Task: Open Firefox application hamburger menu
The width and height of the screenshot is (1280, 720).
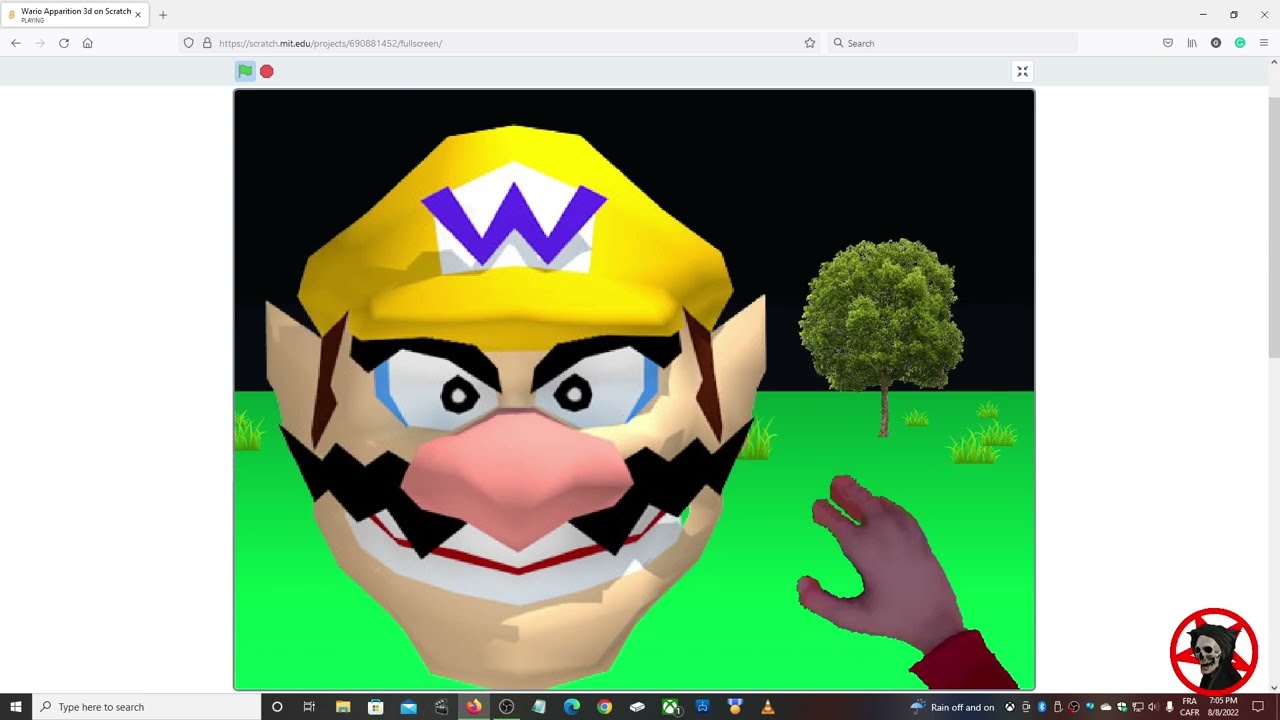Action: pos(1264,43)
